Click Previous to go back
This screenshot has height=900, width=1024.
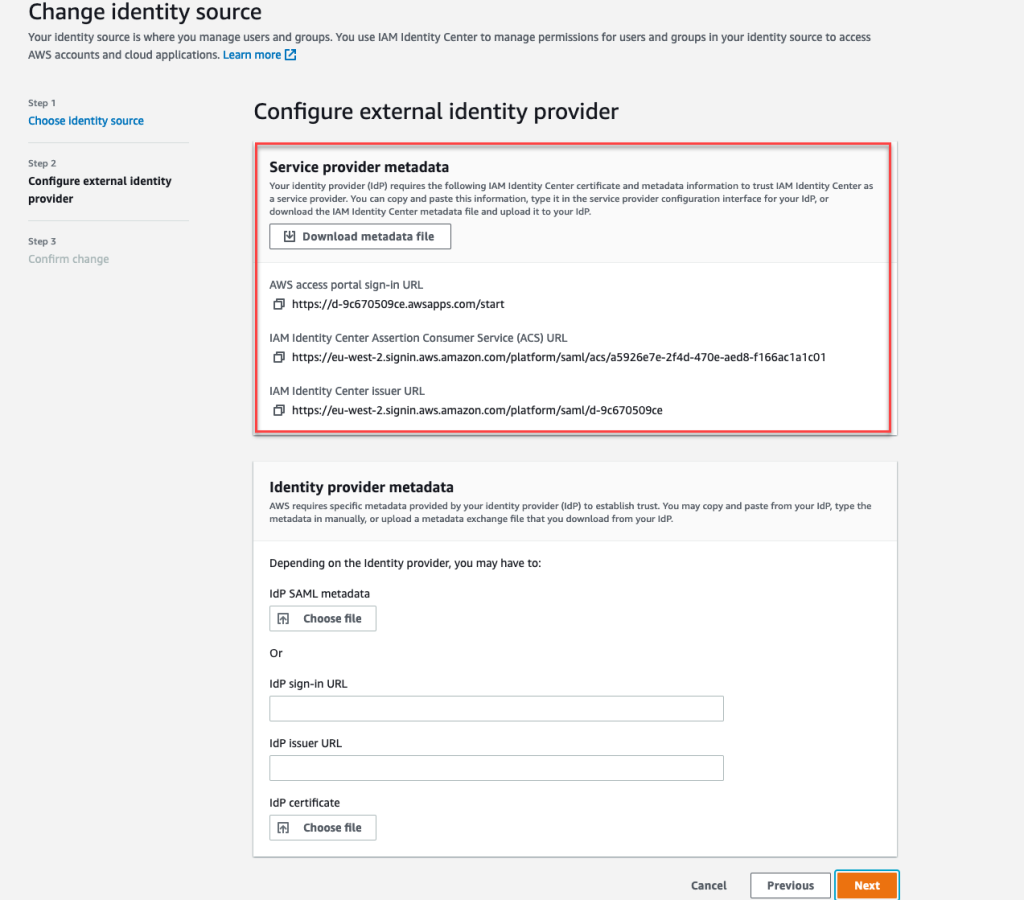point(790,885)
